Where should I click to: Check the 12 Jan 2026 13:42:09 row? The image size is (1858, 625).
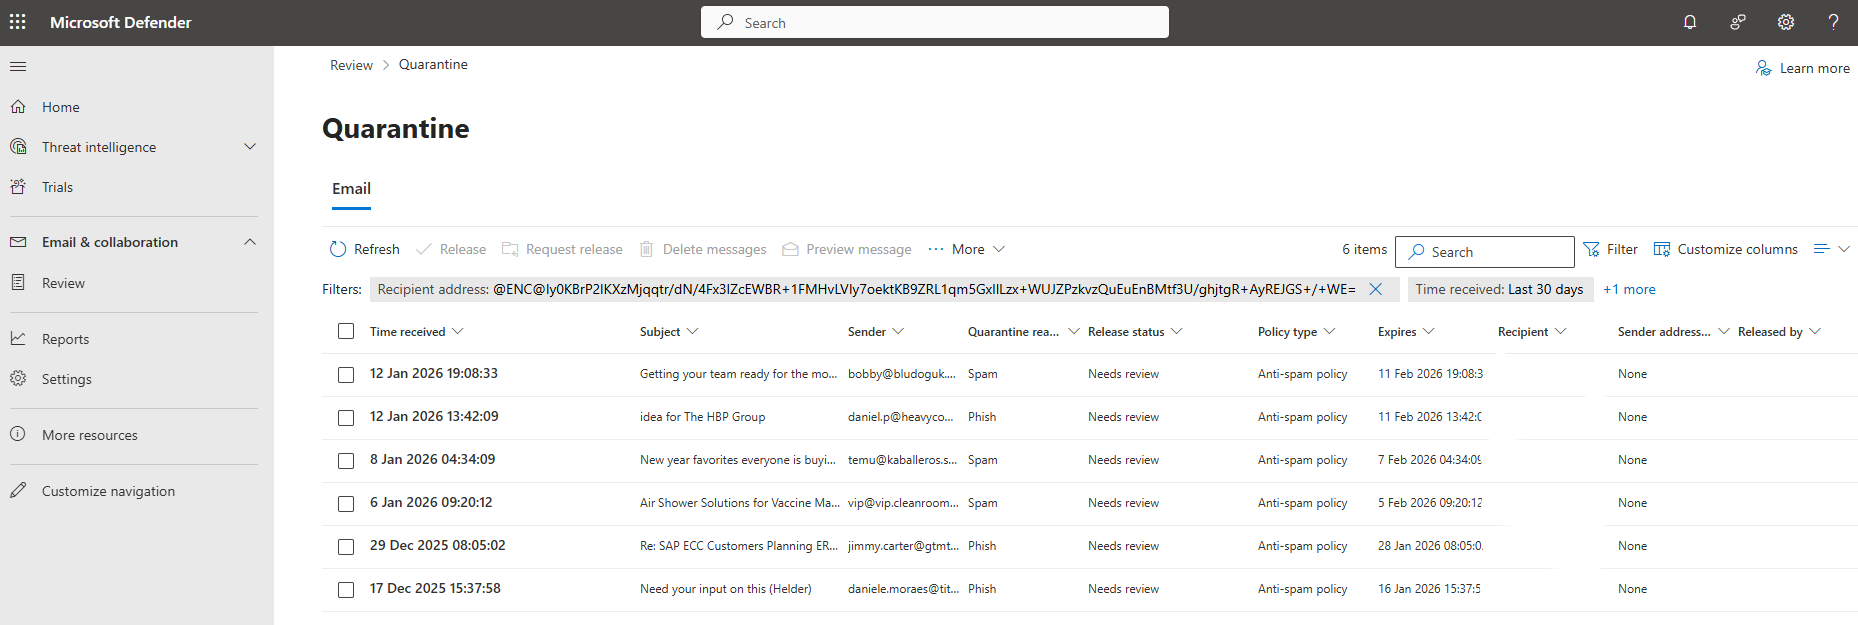click(346, 418)
